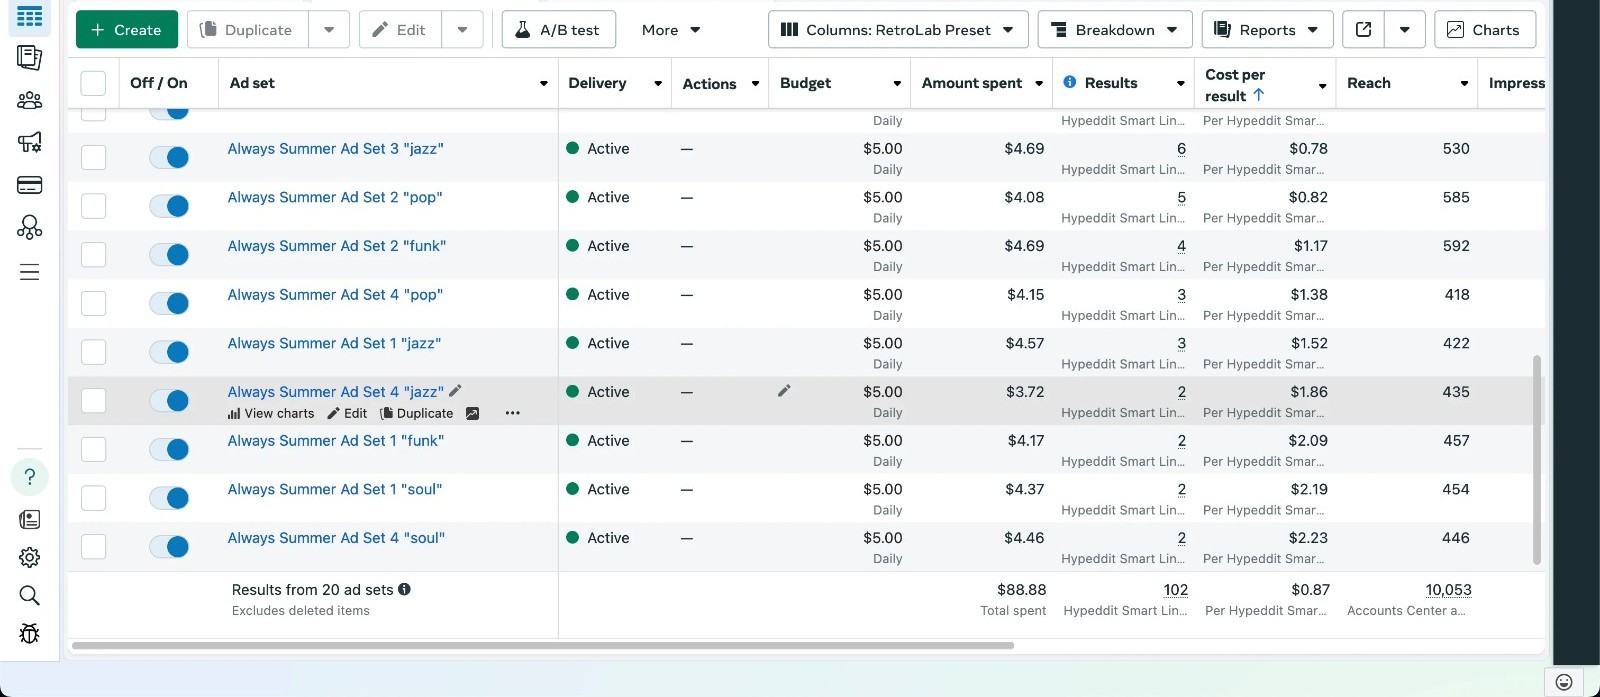The image size is (1600, 697).
Task: Open the three-dot menu for Ad Set 4 "jazz"
Action: click(512, 413)
